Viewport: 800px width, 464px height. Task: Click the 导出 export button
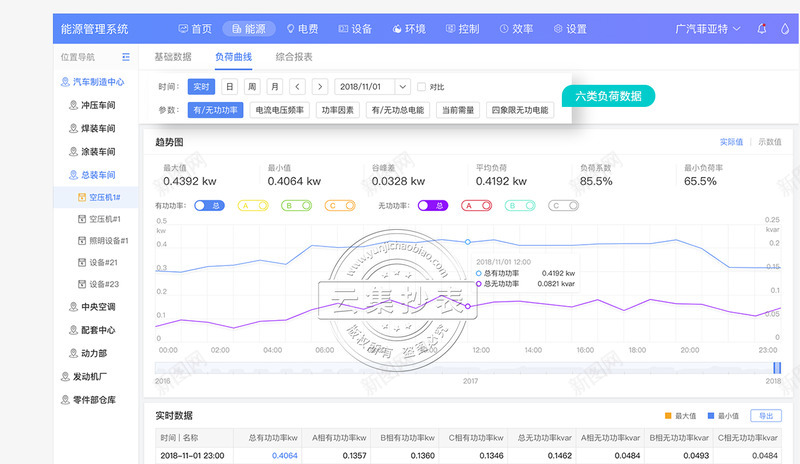(765, 416)
